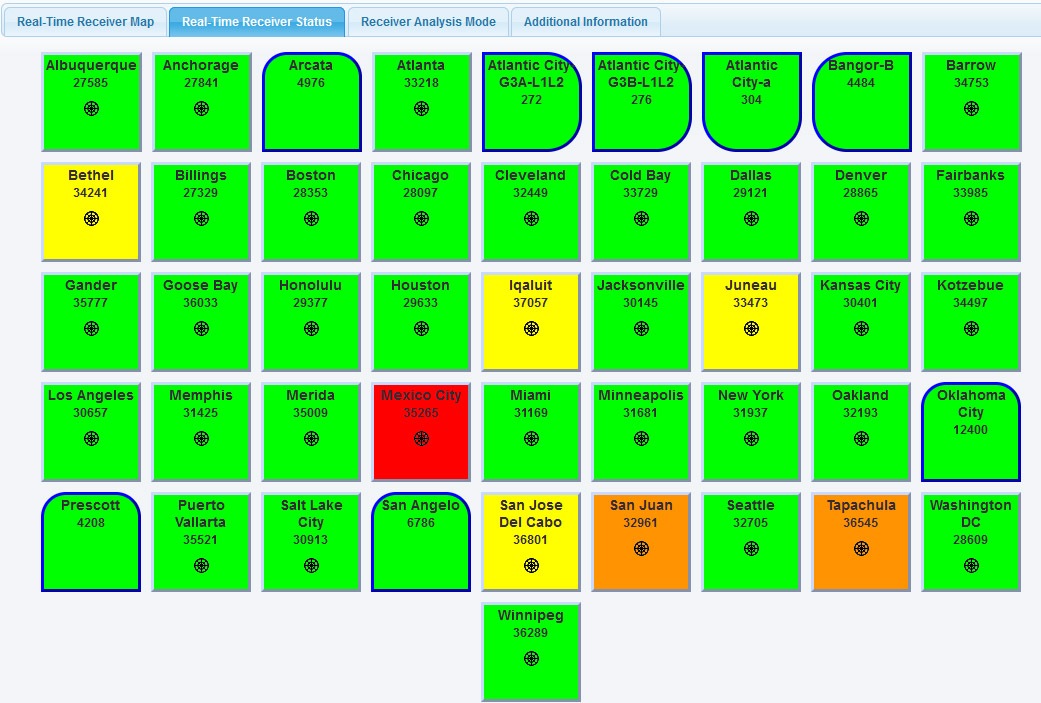Click the compass icon in Tapachula tile

[x=861, y=548]
